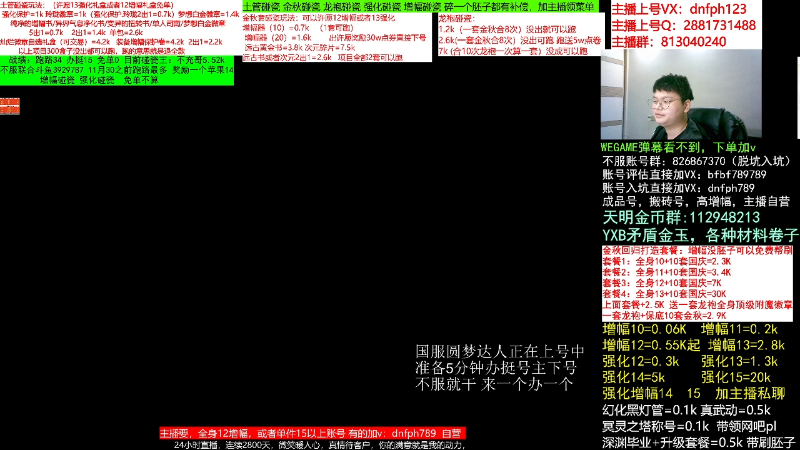This screenshot has height=450, width=800.
Task: Click the line '5出1=0.7k 2出1=1.4k 单包=2.6k'
Action: (86, 33)
